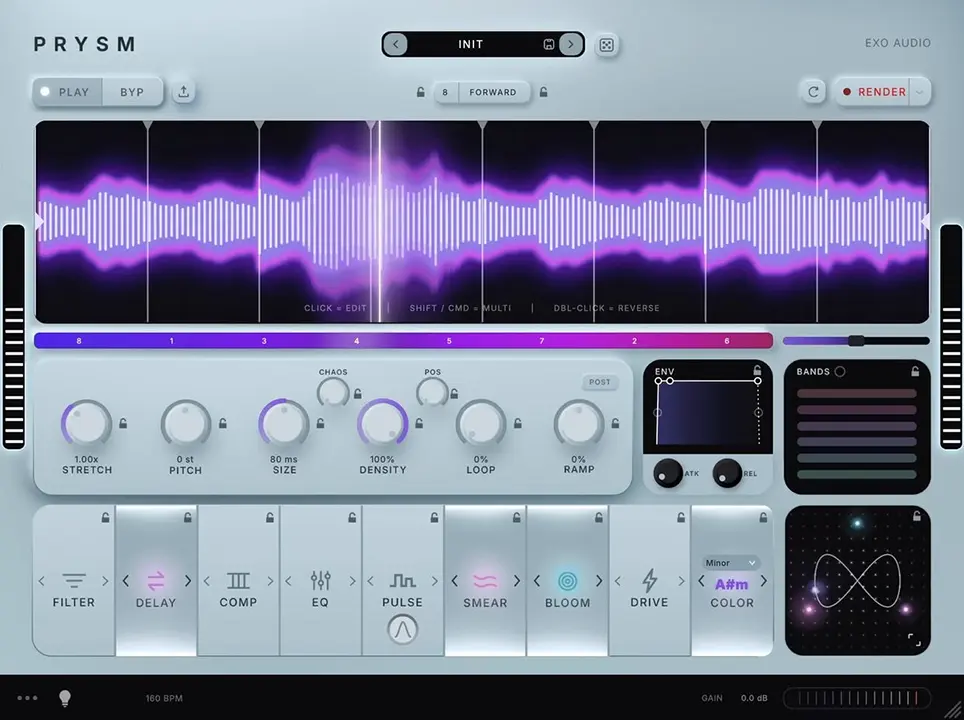Screen dimensions: 964x720
Task: Click the POST button
Action: (599, 382)
